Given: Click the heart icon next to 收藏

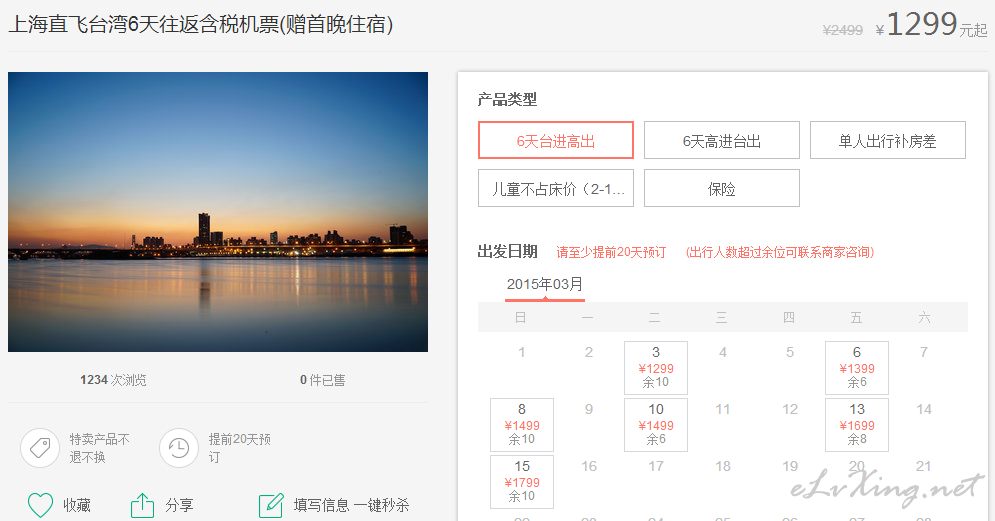Looking at the screenshot, I should (40, 506).
